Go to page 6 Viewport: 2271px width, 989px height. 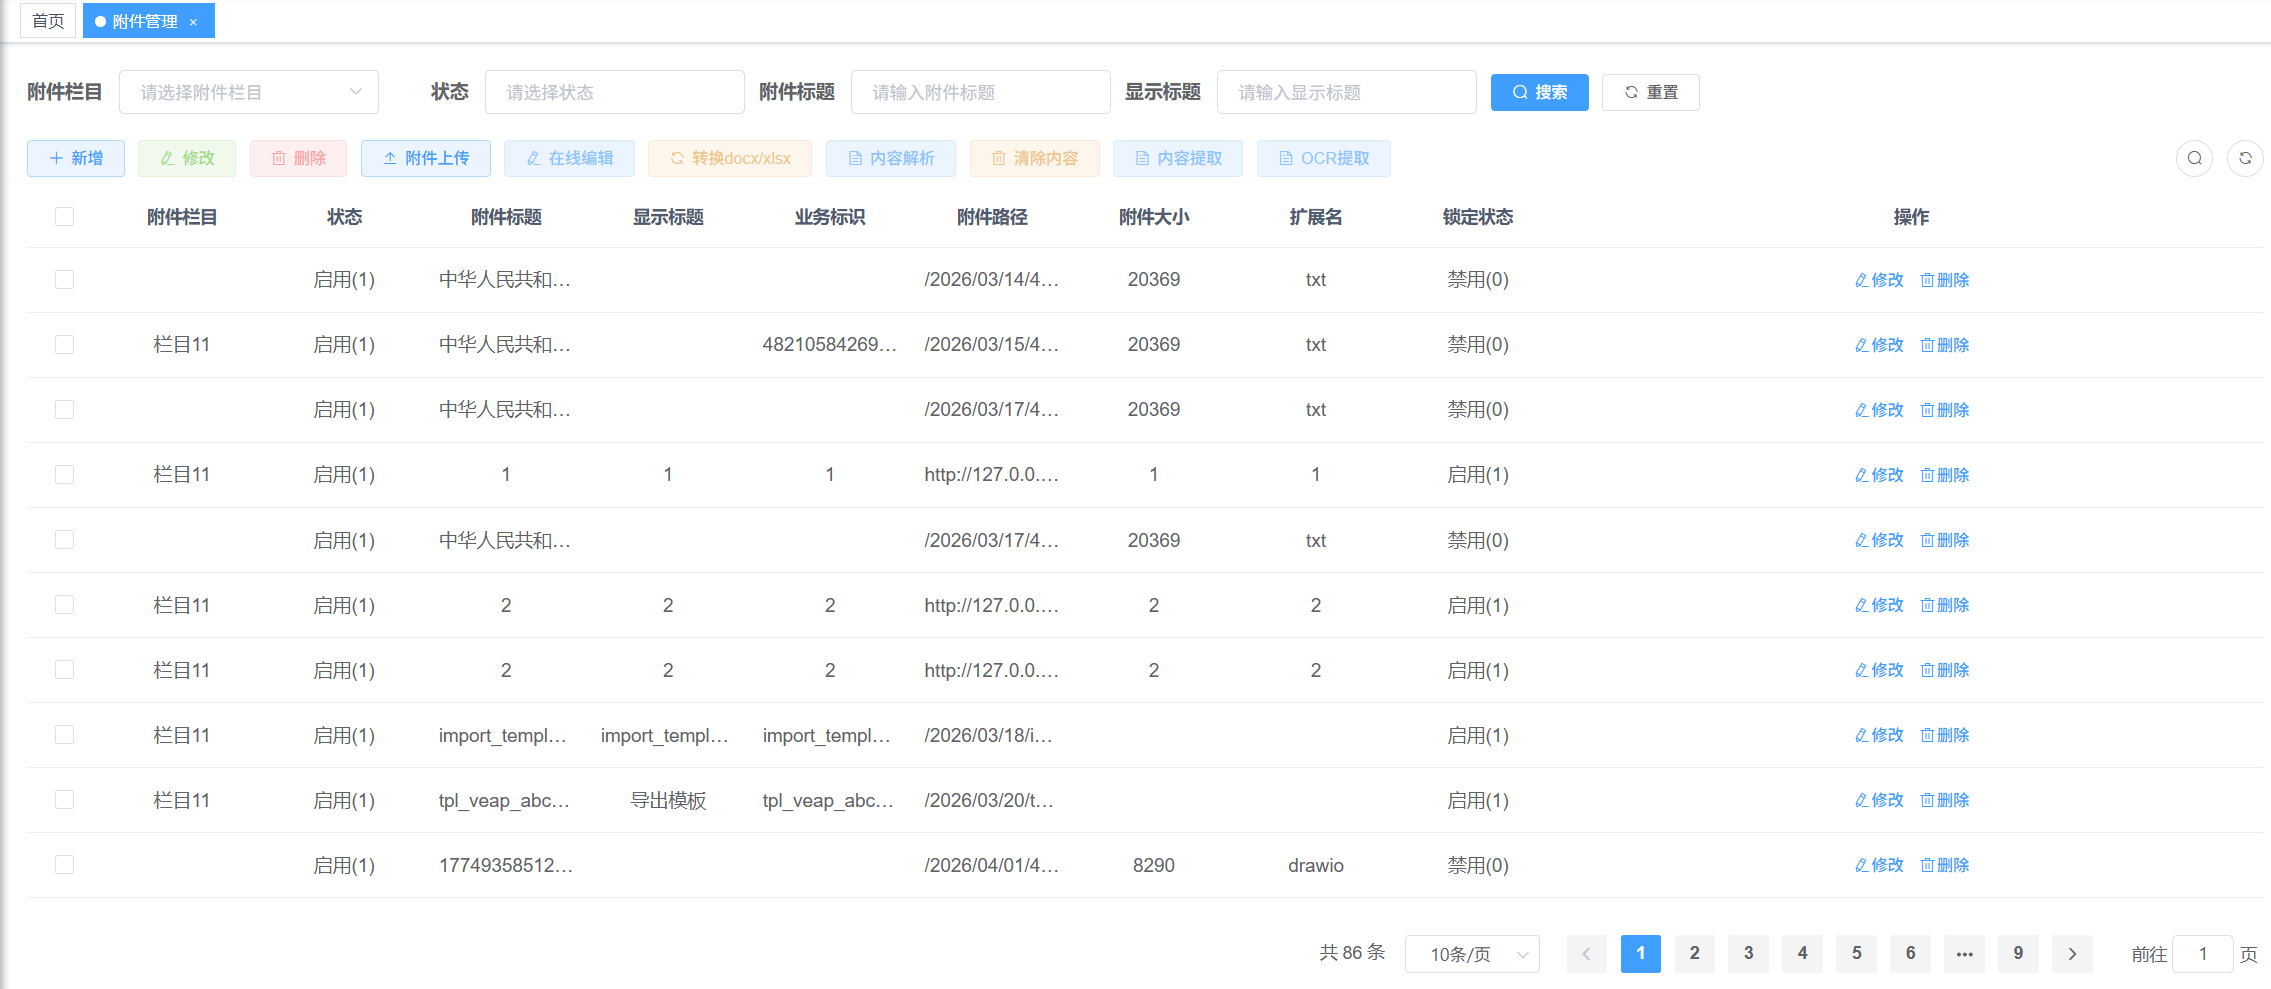point(1910,954)
